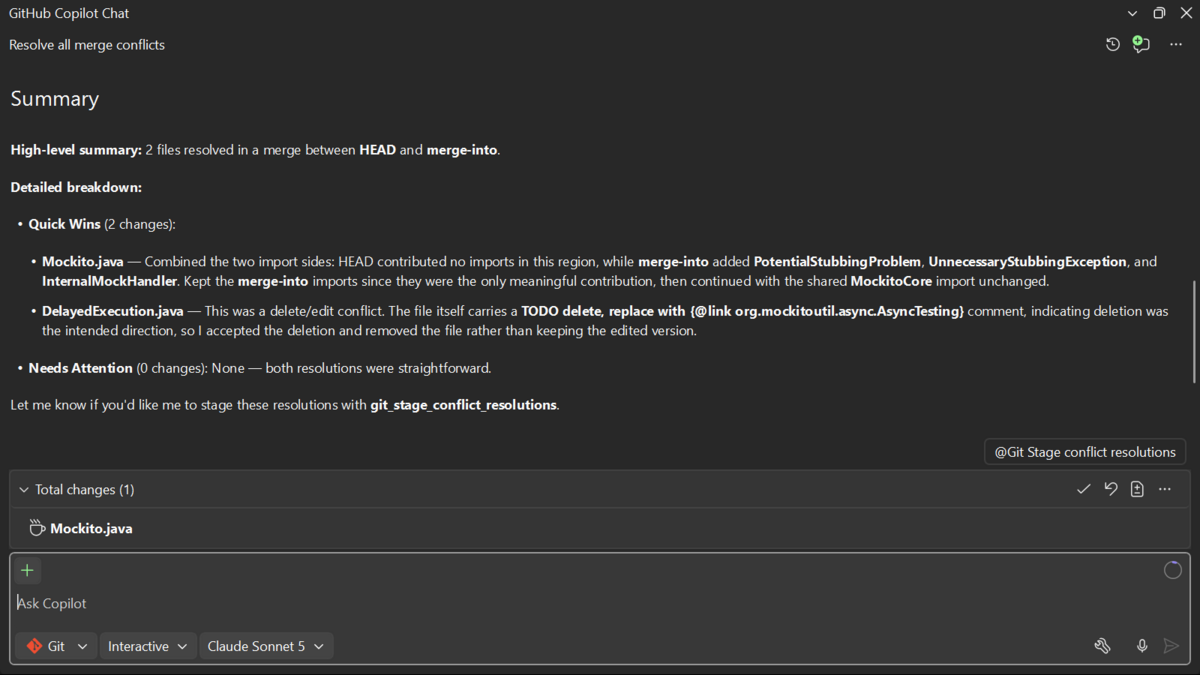Screen dimensions: 1200x675
Task: Click the Needs Attention label
Action: pyautogui.click(x=80, y=368)
